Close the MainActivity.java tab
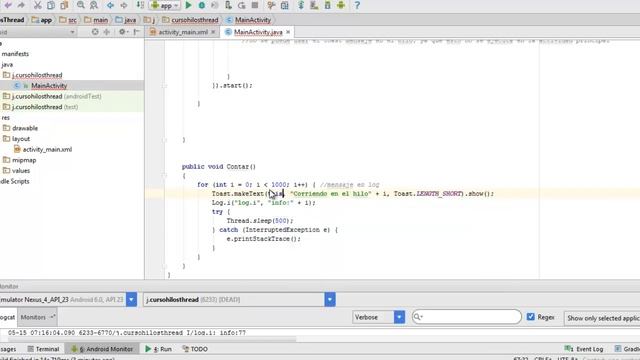The height and width of the screenshot is (360, 640). 288,32
